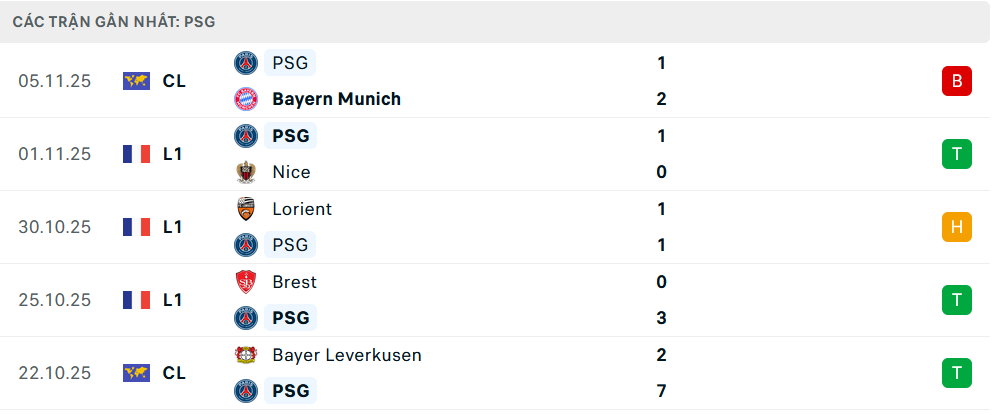Click the Bayern Munich club crest
The height and width of the screenshot is (415, 995).
(245, 99)
